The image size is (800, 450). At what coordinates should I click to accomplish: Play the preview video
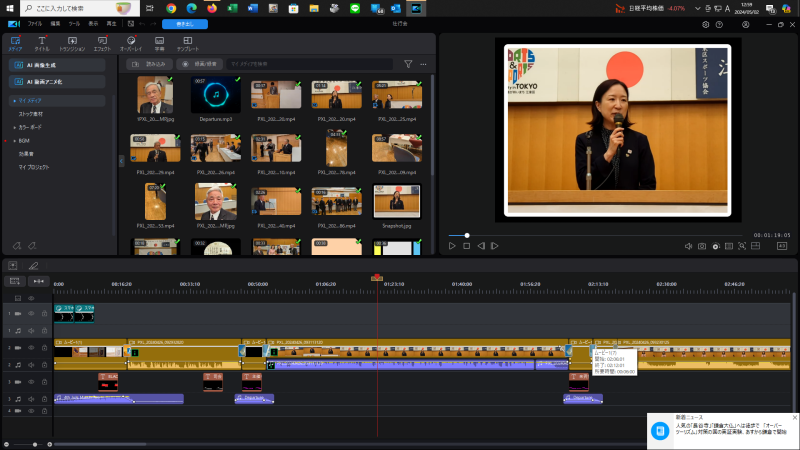pos(452,246)
